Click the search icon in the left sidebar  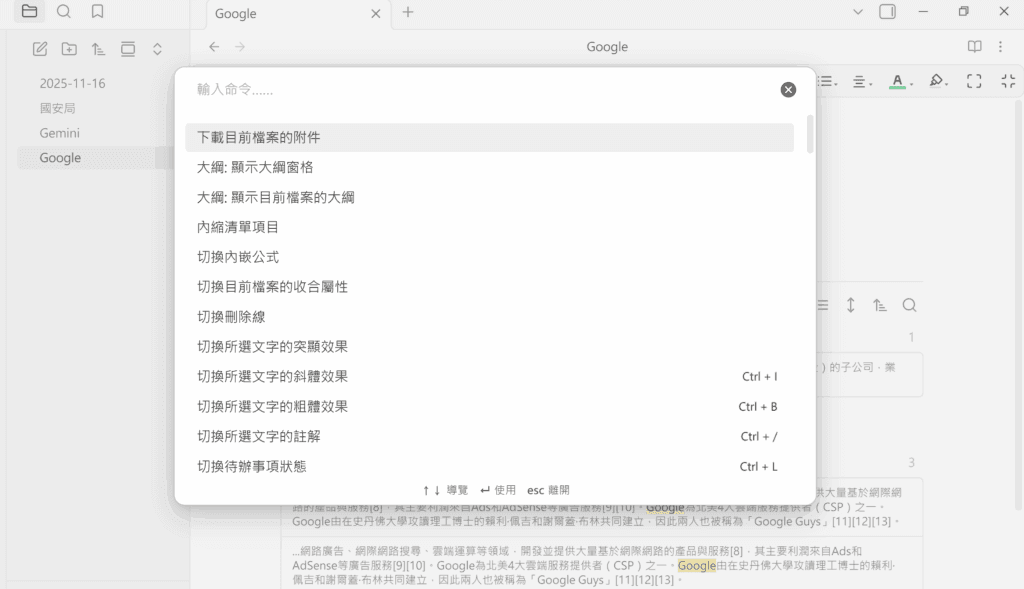click(63, 12)
